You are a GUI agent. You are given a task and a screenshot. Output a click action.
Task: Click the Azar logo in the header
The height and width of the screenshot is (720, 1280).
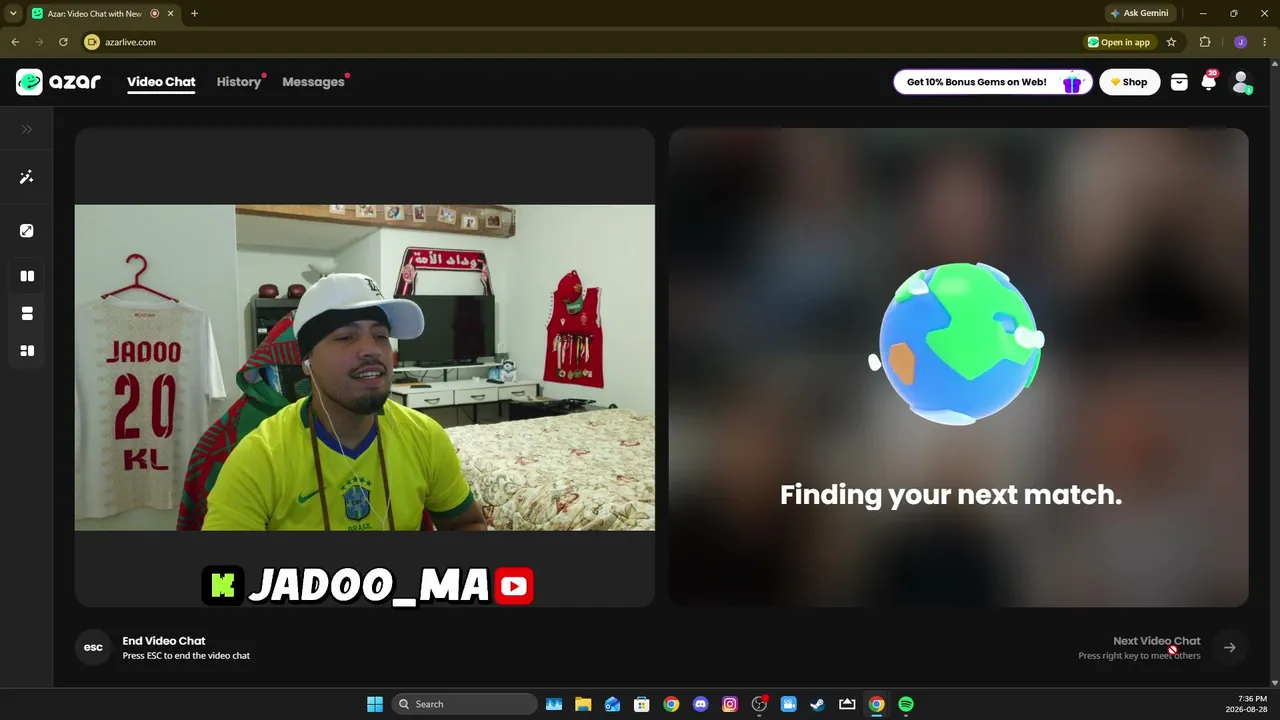(x=58, y=82)
